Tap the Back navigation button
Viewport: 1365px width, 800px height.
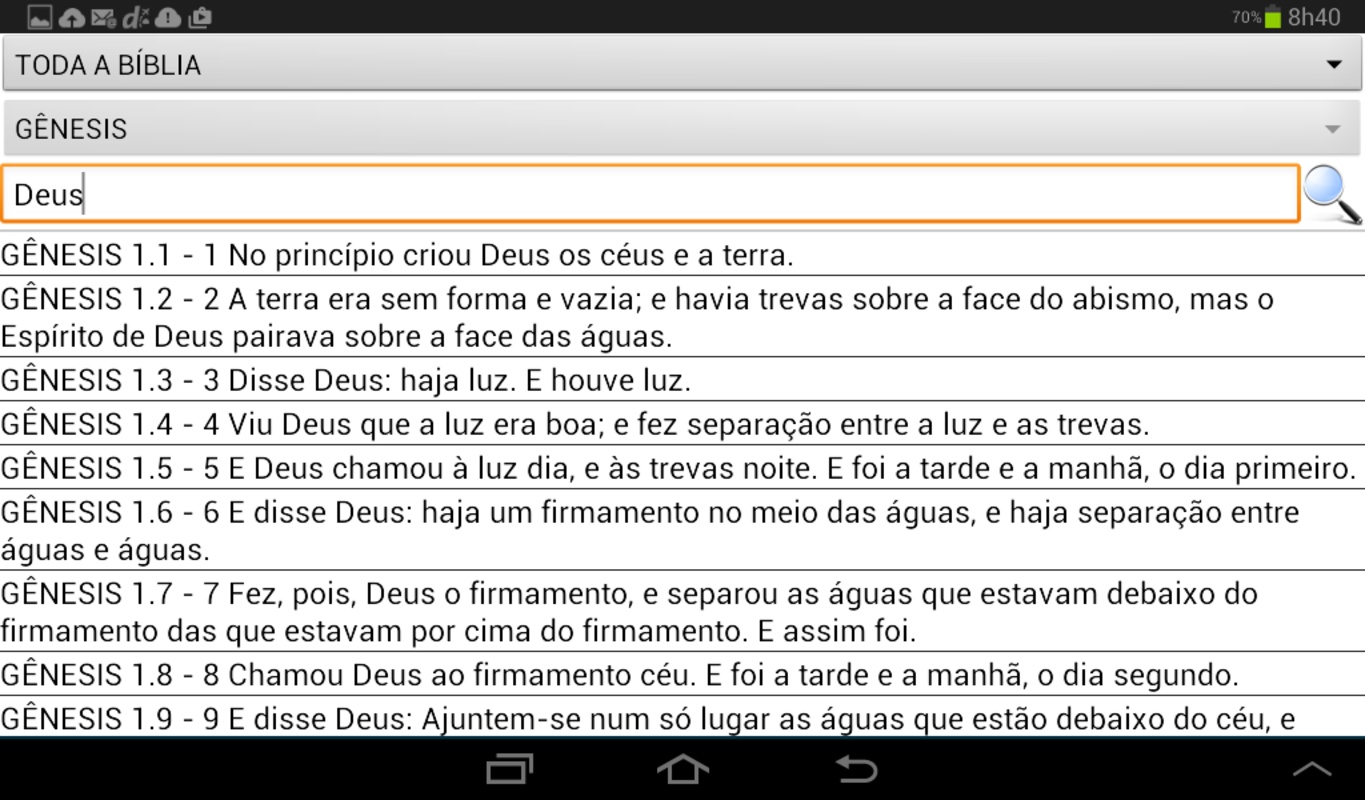[856, 769]
